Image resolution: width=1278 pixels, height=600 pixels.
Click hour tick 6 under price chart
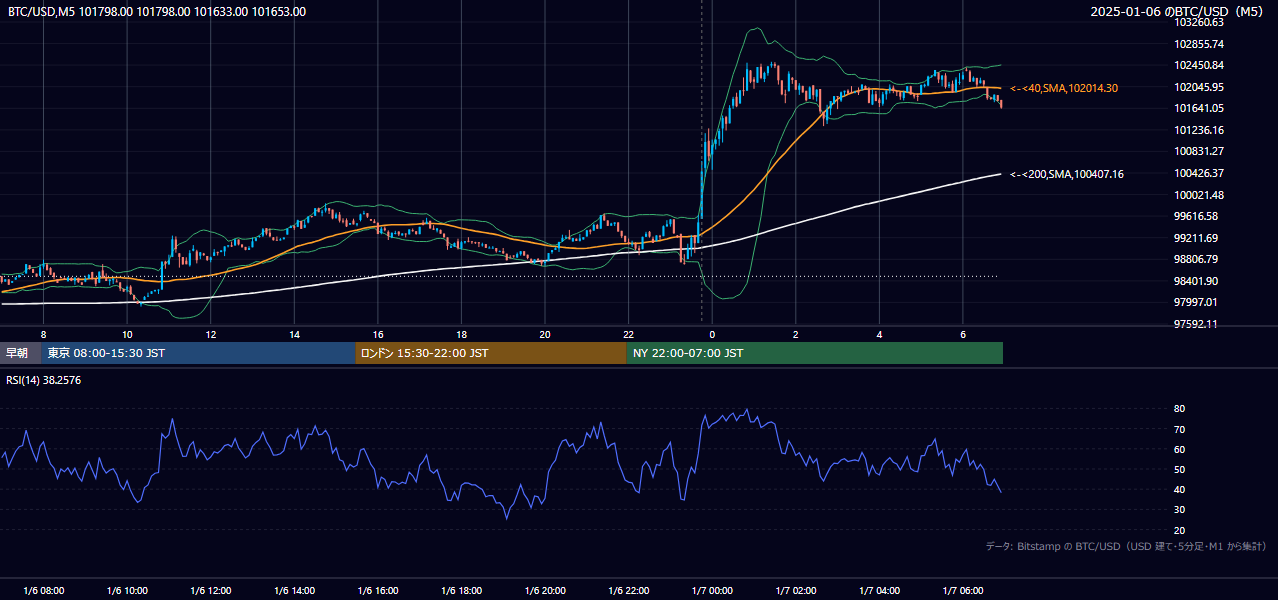click(x=963, y=334)
